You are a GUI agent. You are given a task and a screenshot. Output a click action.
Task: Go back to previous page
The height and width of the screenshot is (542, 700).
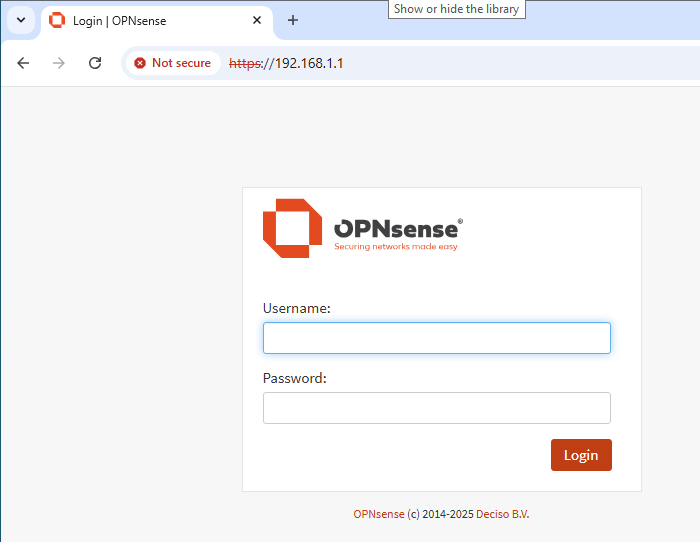click(23, 63)
